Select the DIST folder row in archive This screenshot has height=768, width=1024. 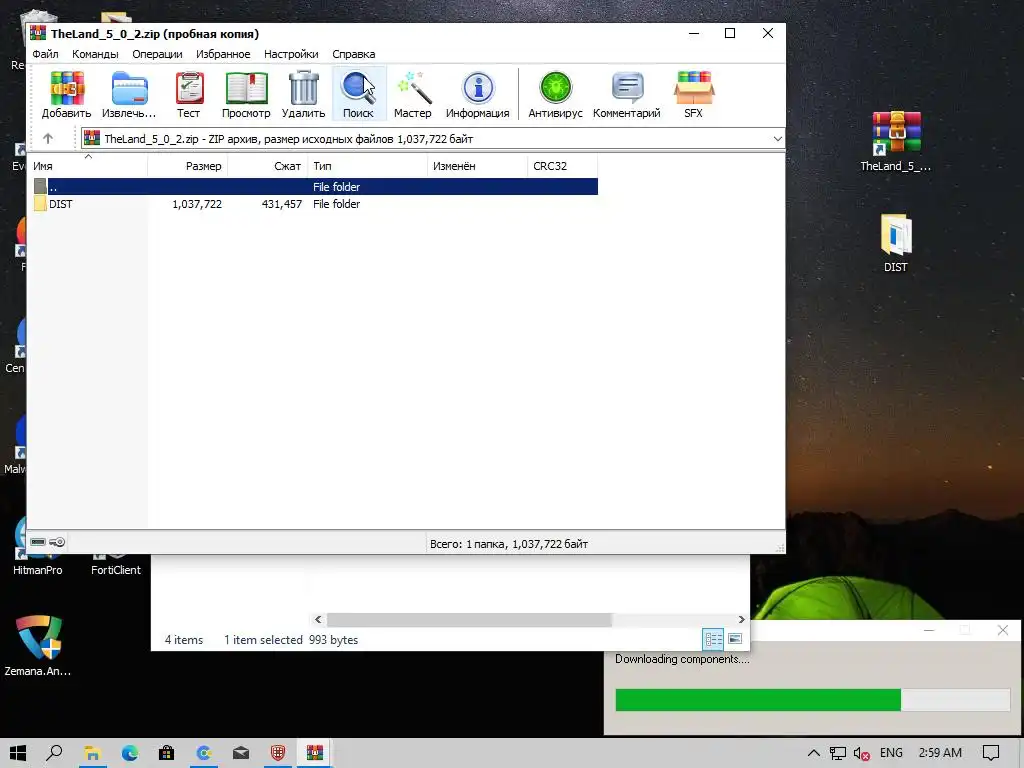pyautogui.click(x=315, y=204)
